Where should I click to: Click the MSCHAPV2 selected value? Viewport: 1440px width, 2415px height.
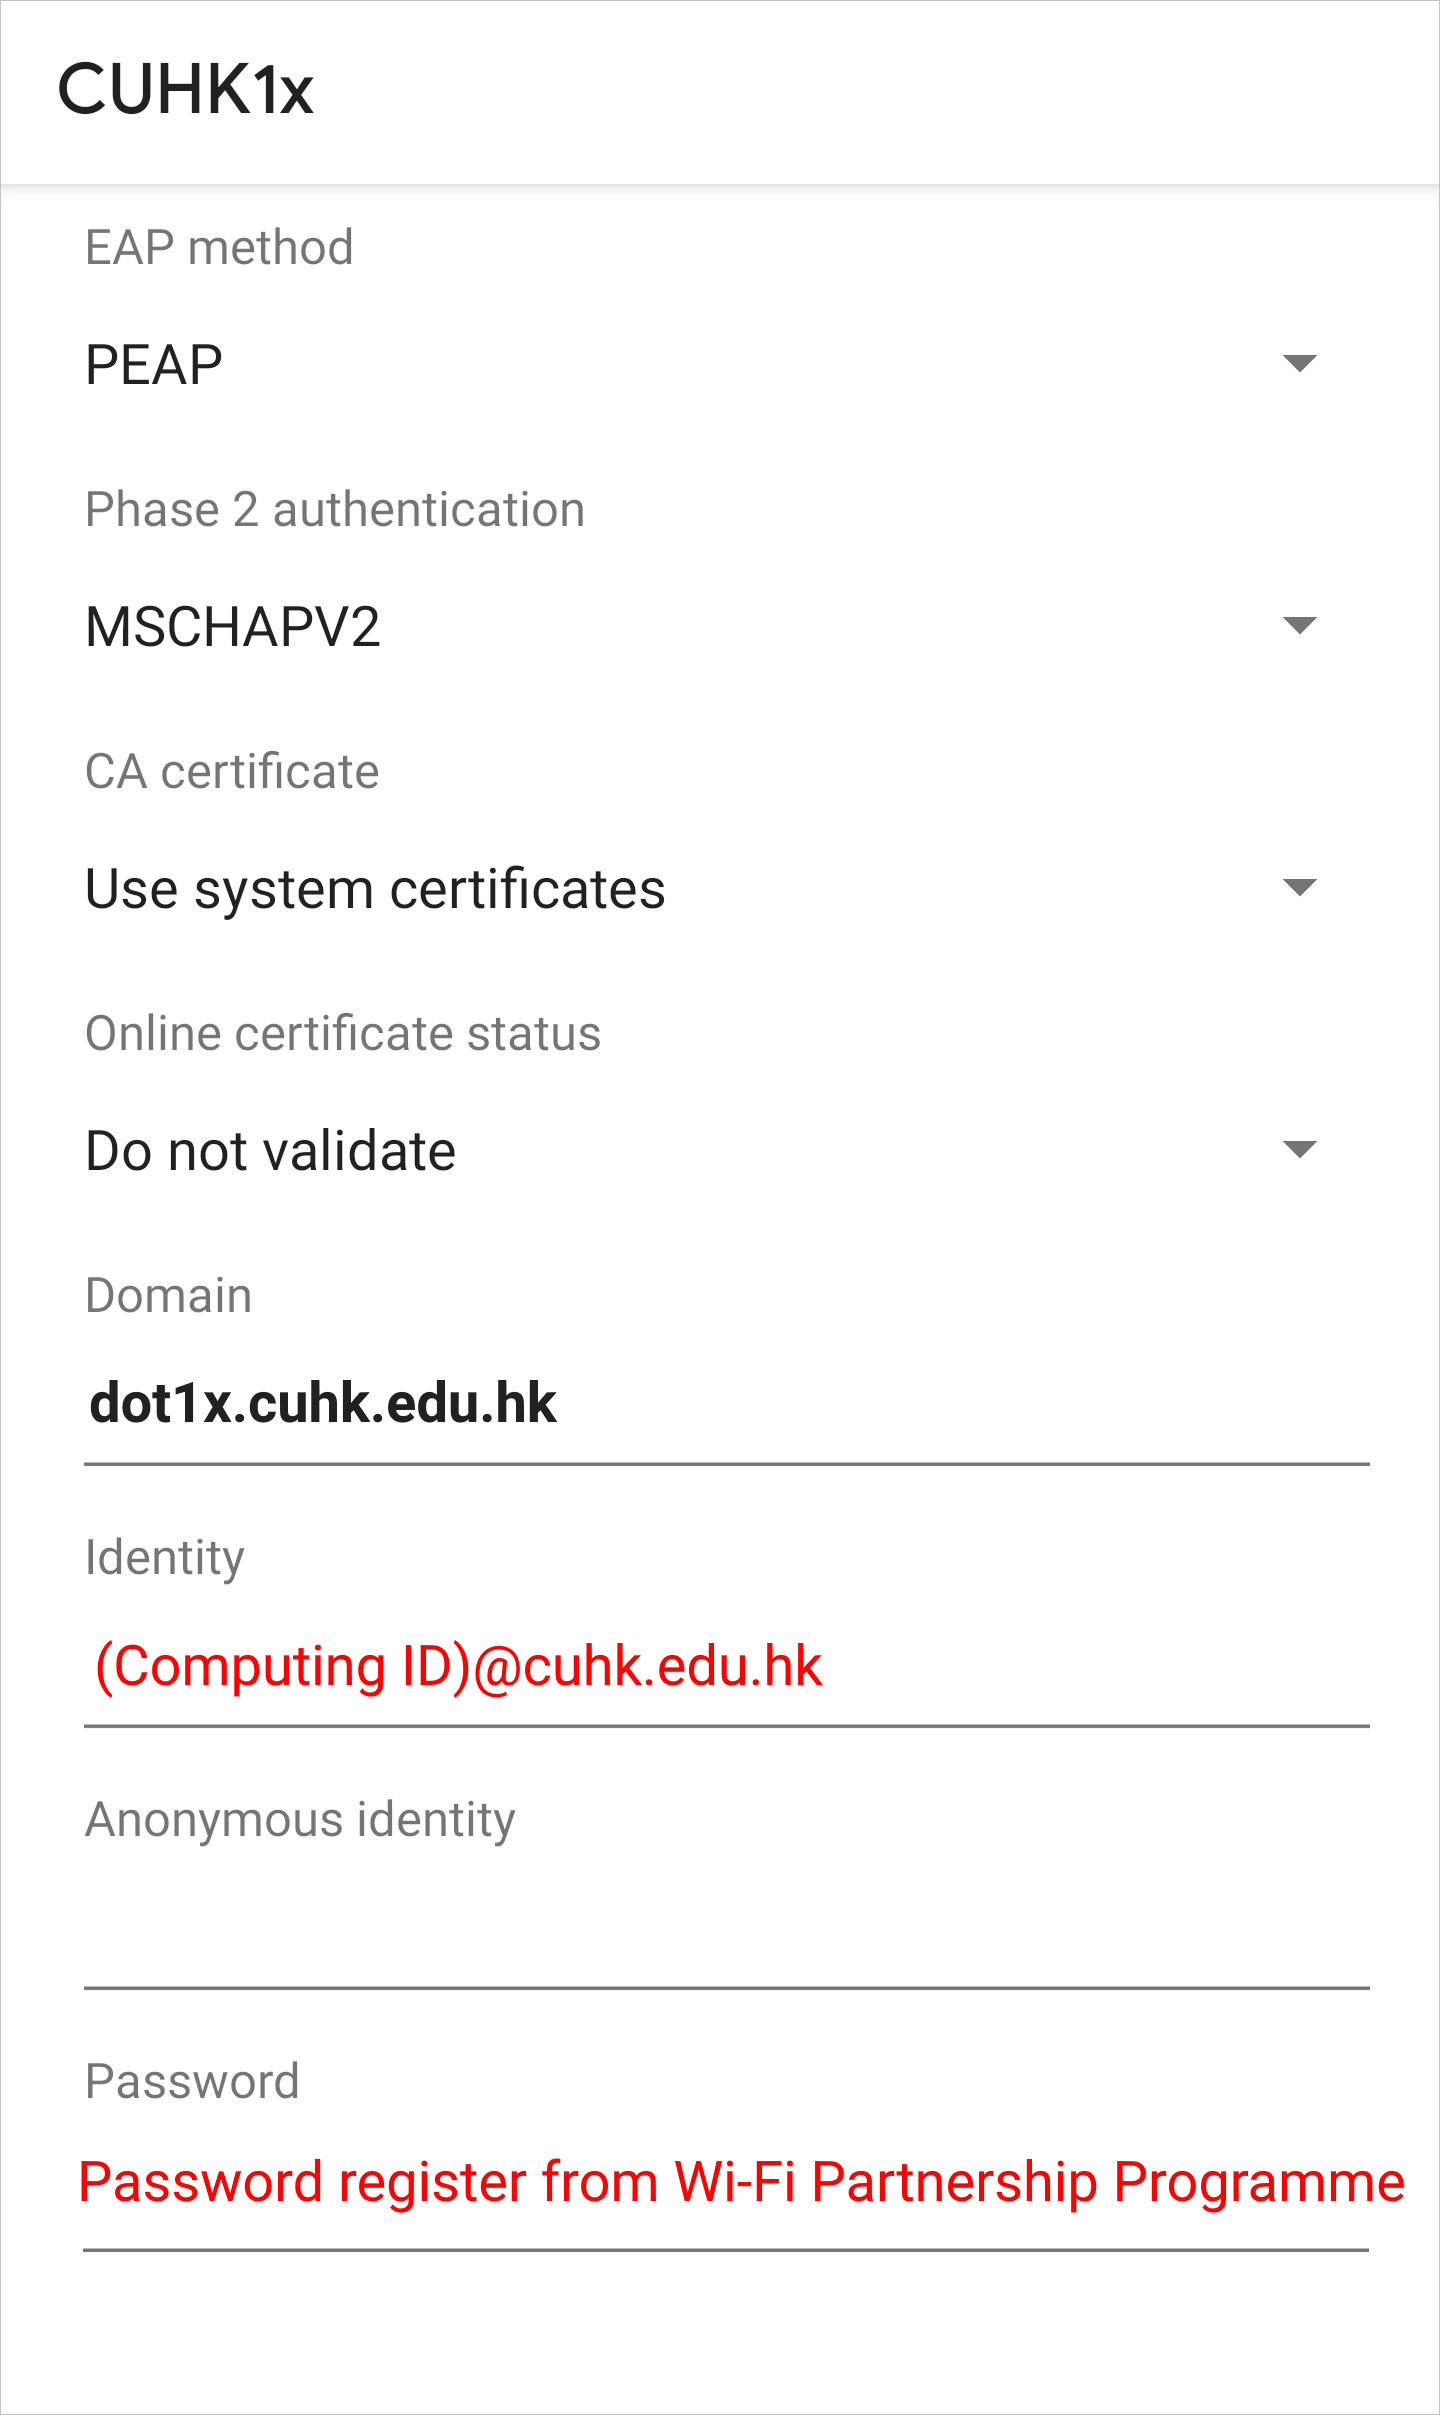[x=233, y=627]
